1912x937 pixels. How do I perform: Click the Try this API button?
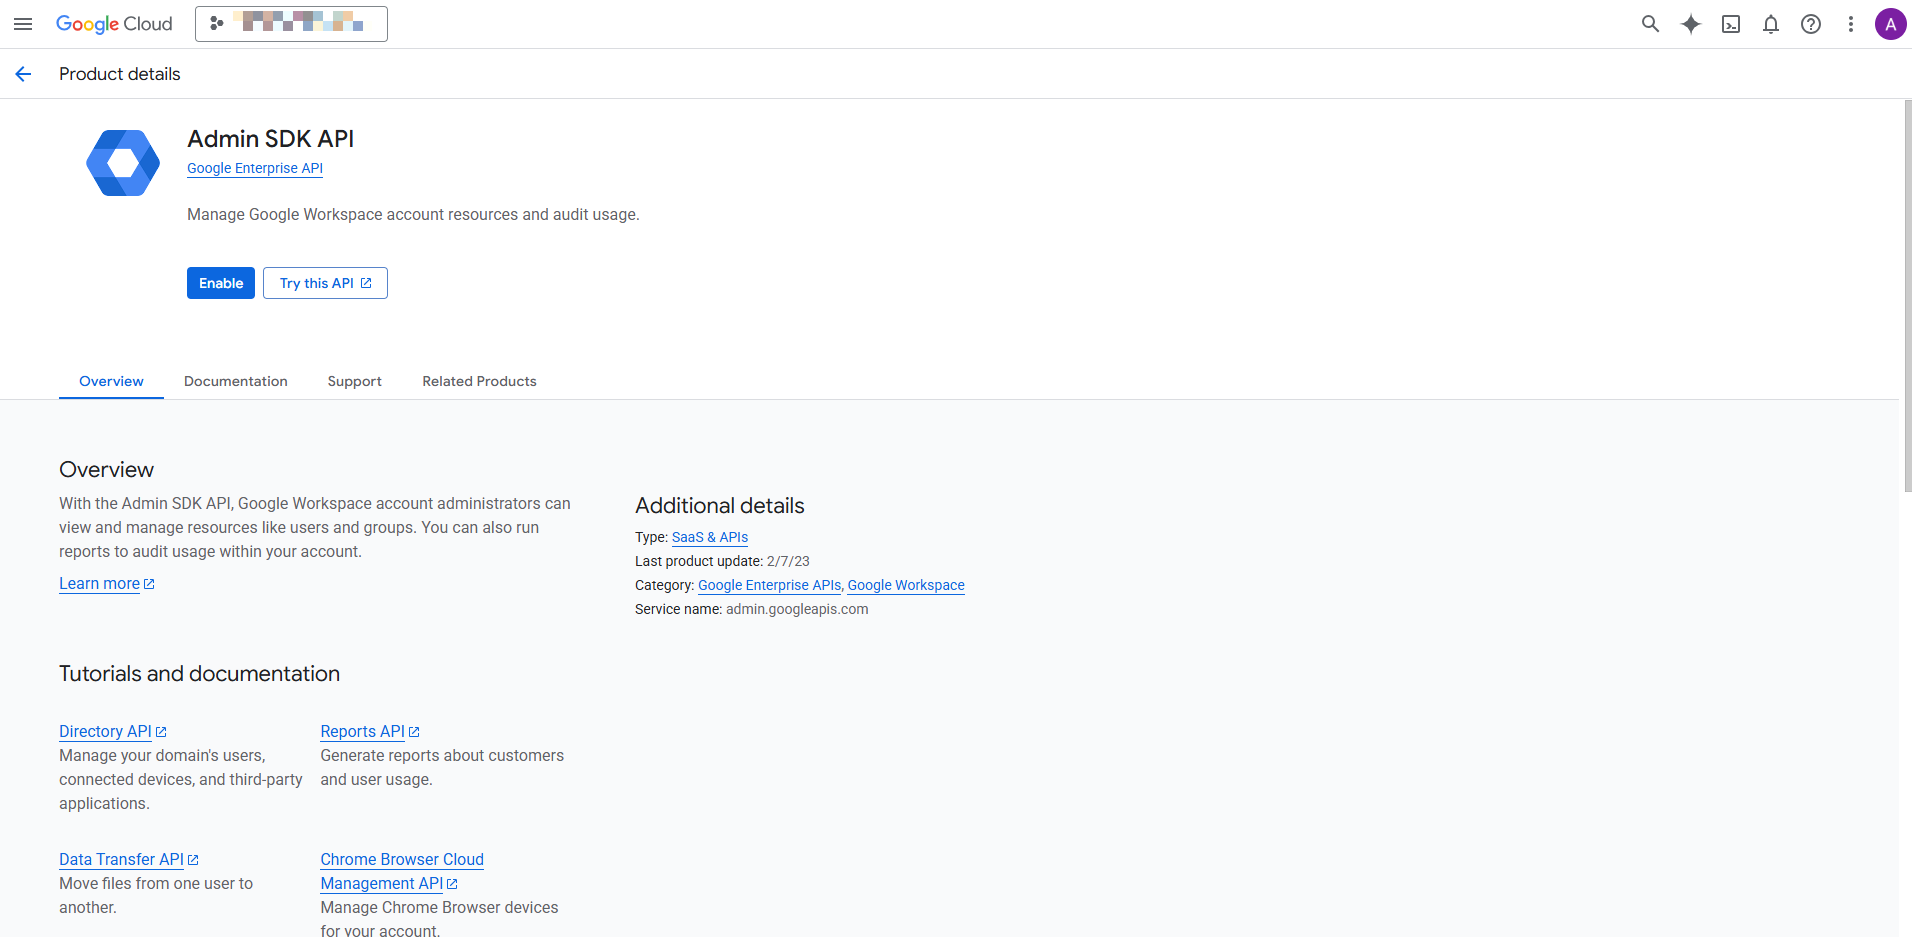[x=325, y=283]
